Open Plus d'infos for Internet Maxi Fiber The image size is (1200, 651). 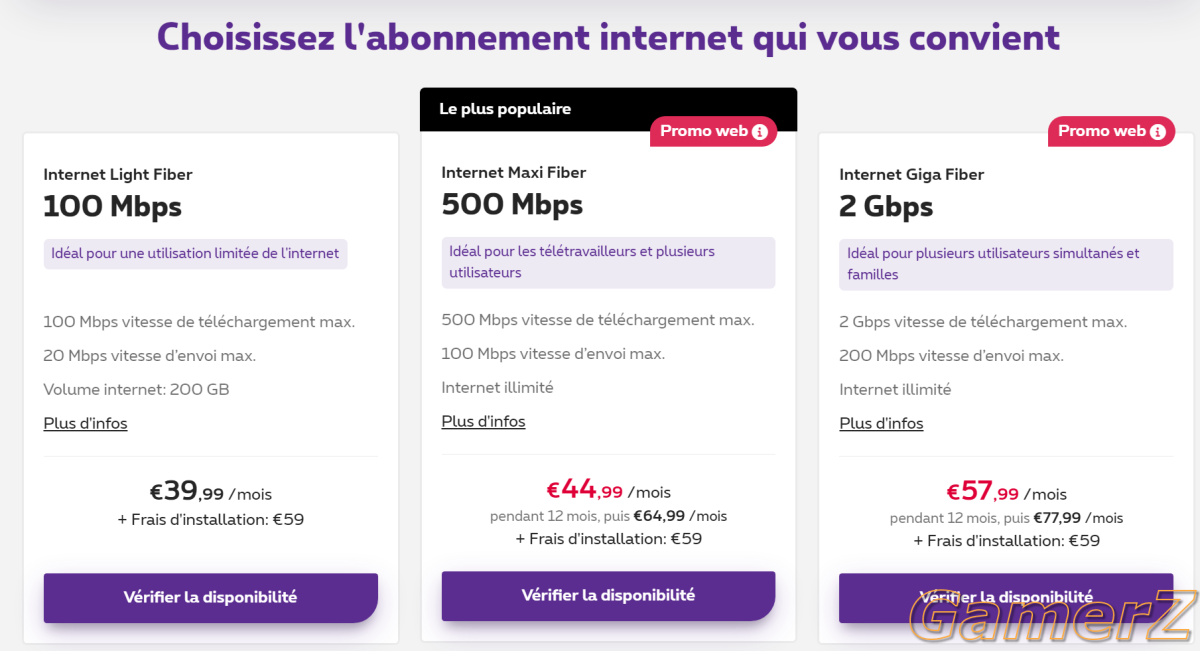coord(483,421)
